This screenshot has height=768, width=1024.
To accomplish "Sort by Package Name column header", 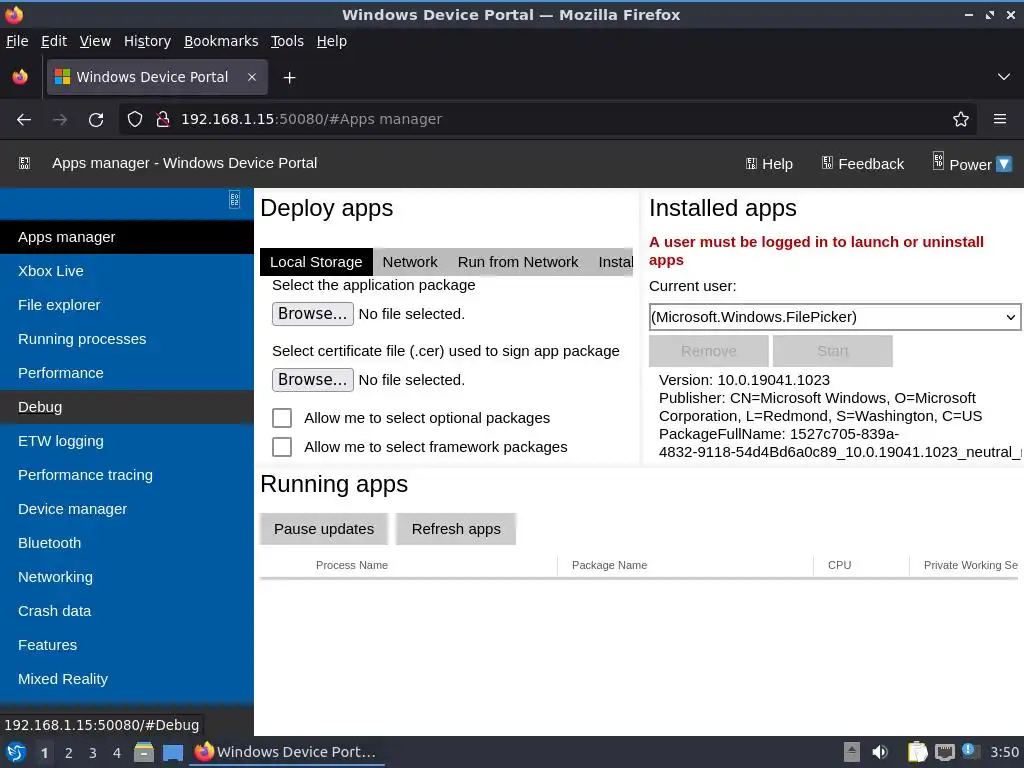I will [609, 566].
